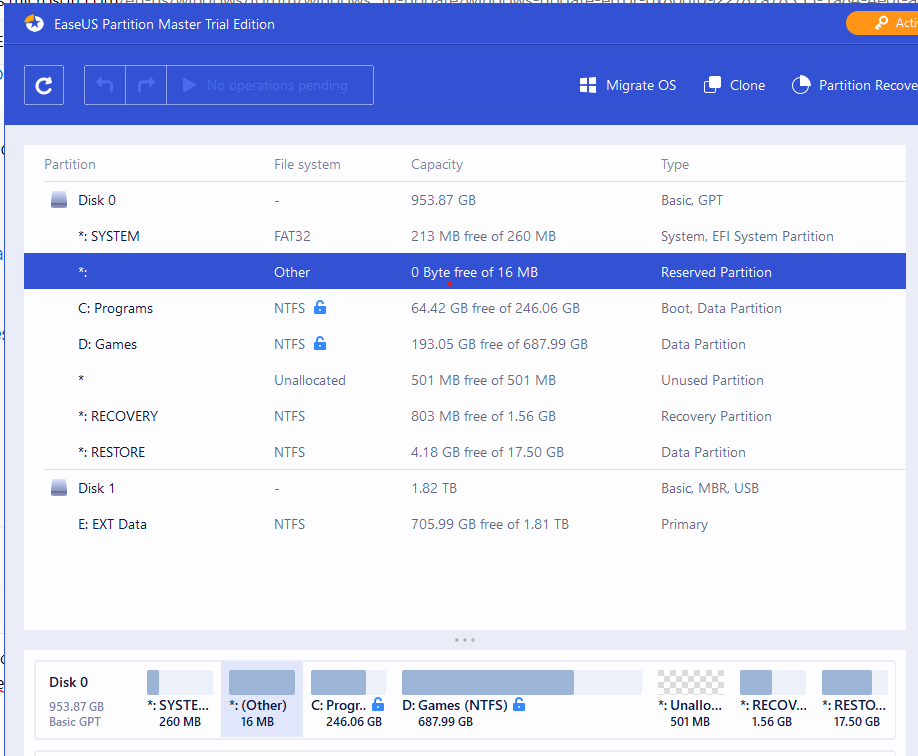Click the key icon on orange Activate button
The height and width of the screenshot is (756, 918).
pos(881,23)
